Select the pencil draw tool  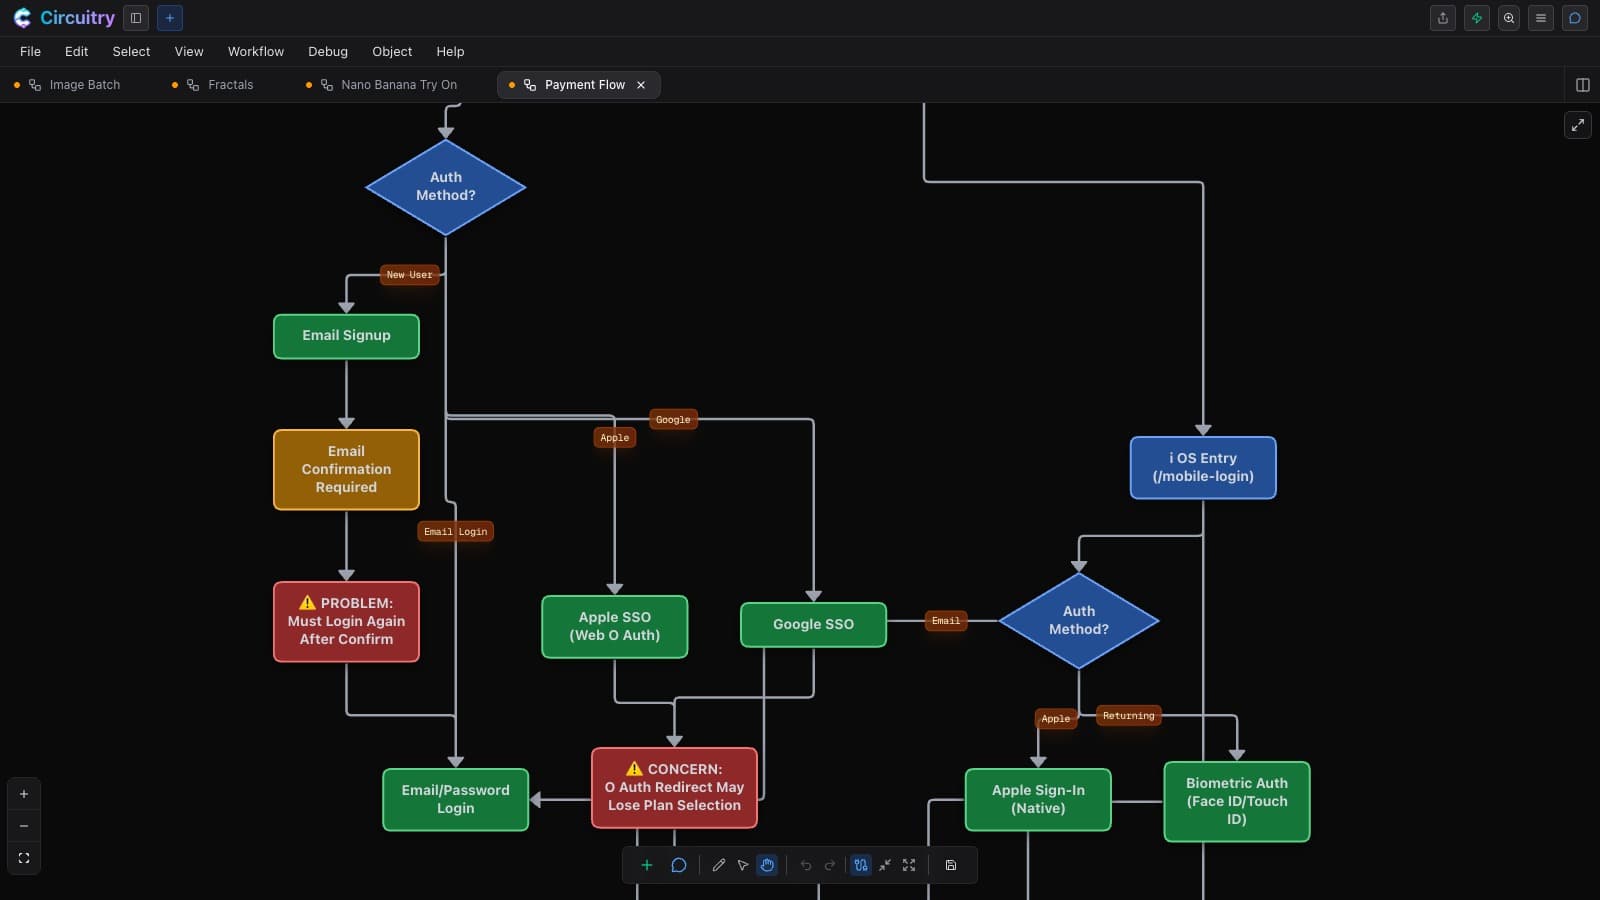tap(718, 865)
